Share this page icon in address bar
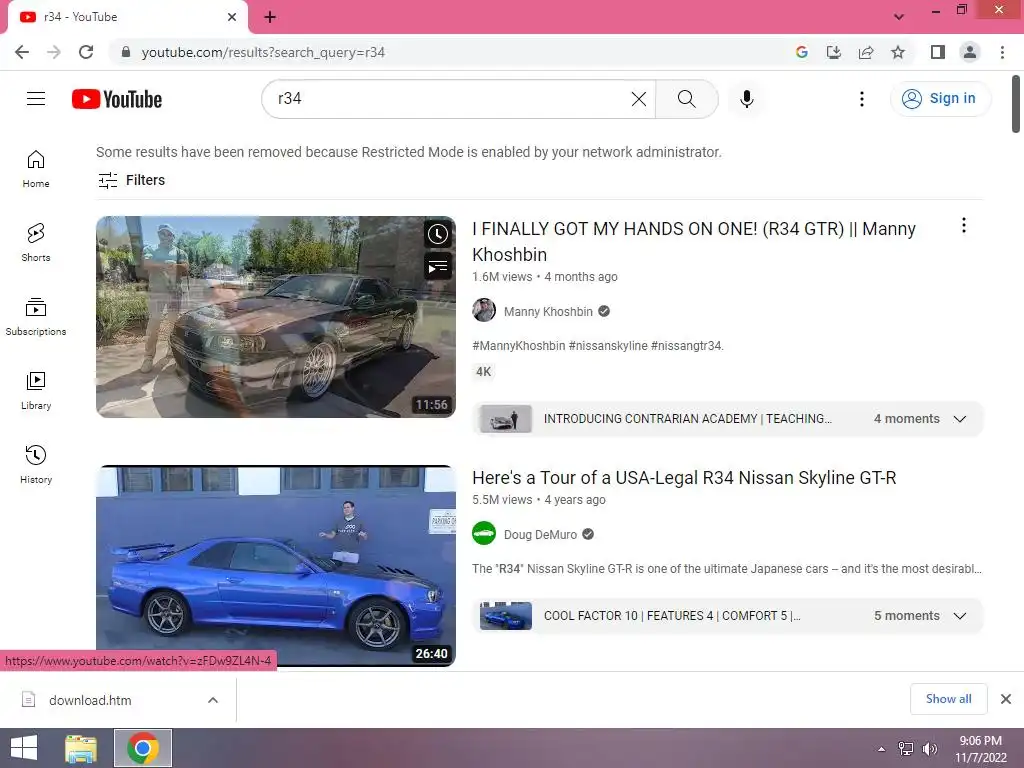 click(x=866, y=52)
